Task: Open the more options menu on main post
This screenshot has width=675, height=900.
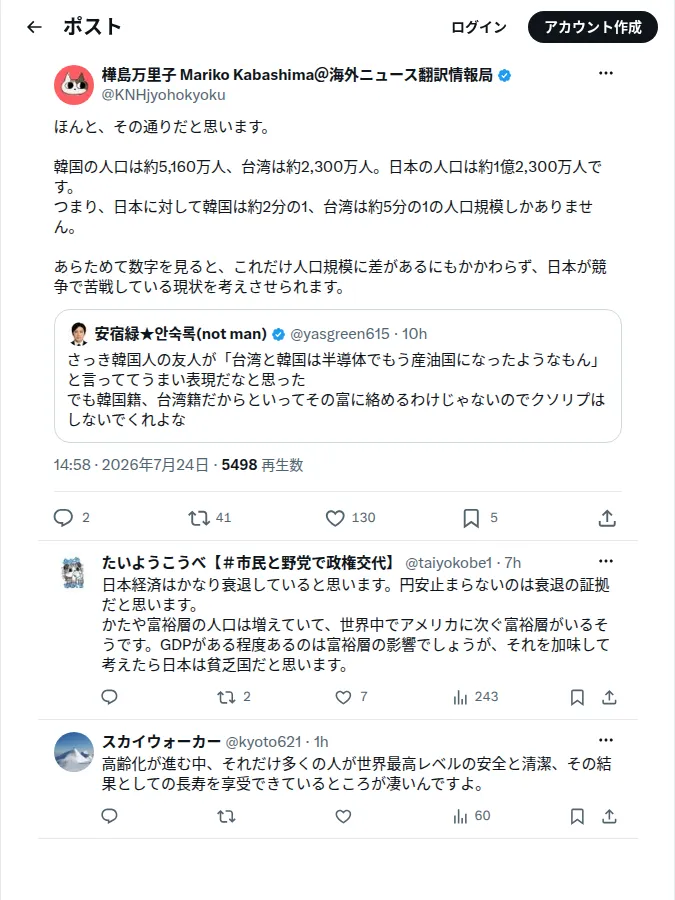Action: pyautogui.click(x=606, y=73)
